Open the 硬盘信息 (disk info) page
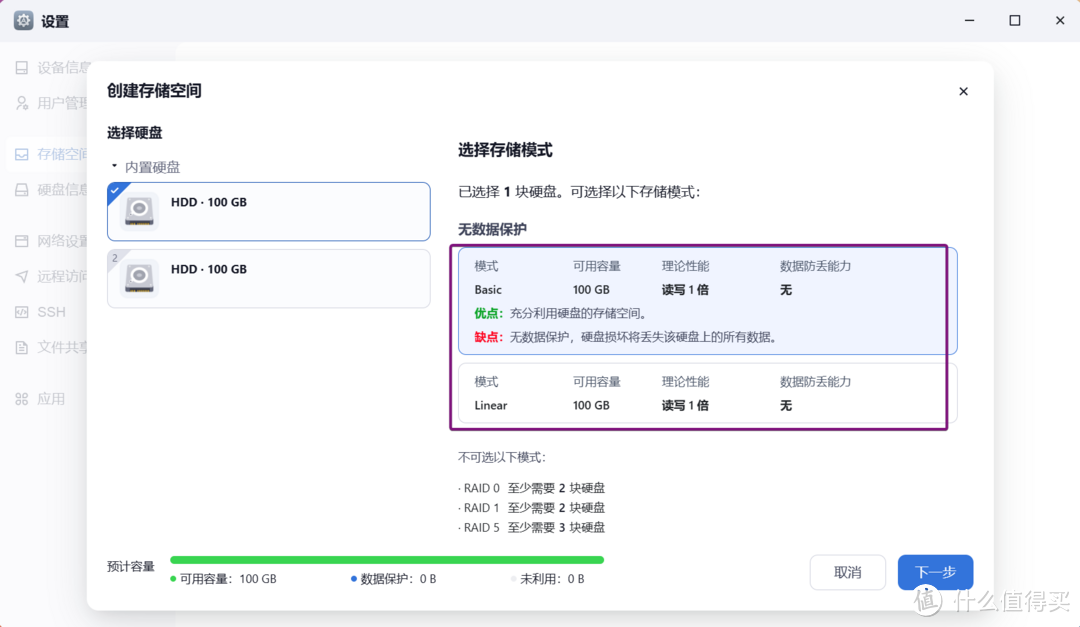This screenshot has width=1080, height=627. point(22,190)
